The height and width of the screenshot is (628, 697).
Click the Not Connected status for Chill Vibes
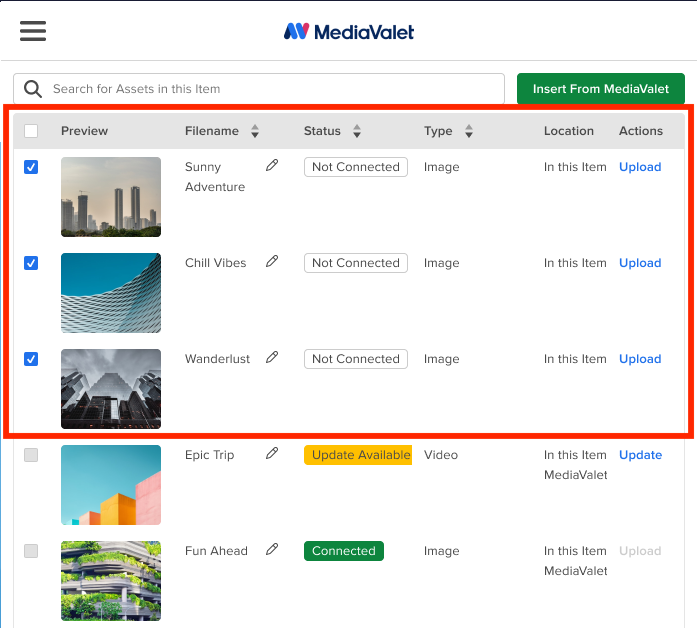click(x=356, y=263)
